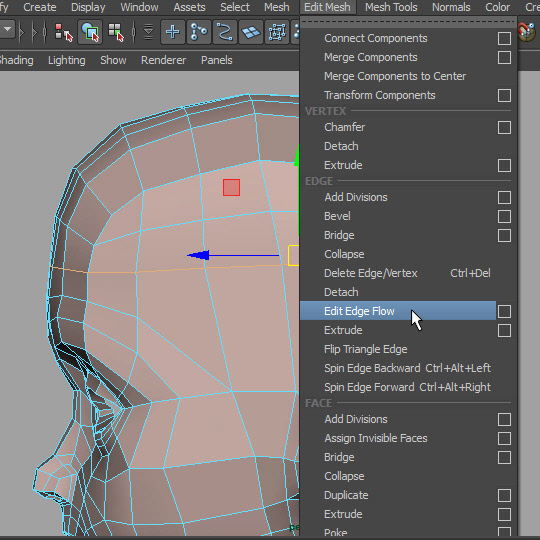The width and height of the screenshot is (540, 540).
Task: Open Edit Edge Flow options box
Action: [x=504, y=311]
